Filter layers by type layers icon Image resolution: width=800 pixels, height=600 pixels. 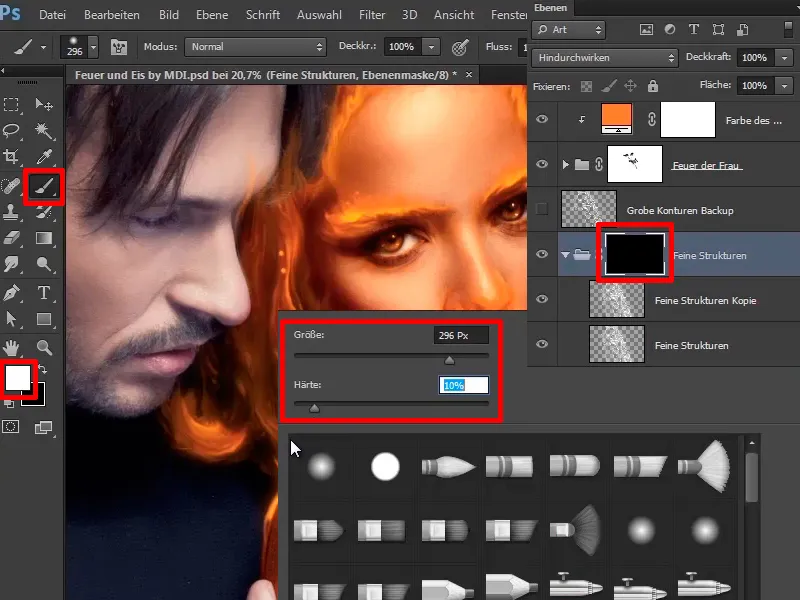pyautogui.click(x=694, y=30)
